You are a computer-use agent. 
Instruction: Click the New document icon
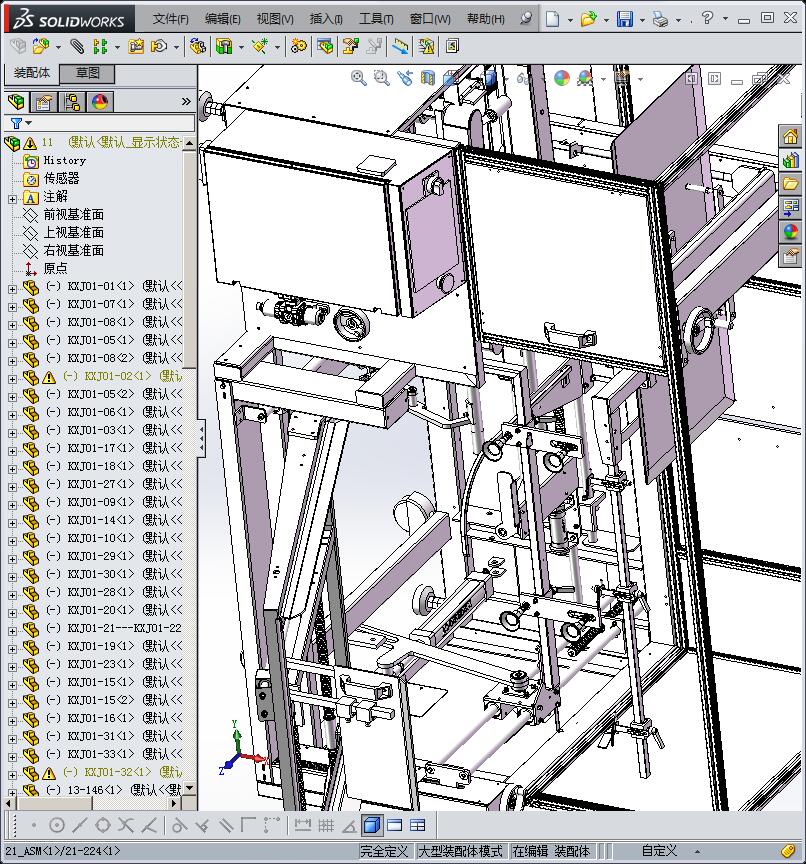(x=553, y=19)
